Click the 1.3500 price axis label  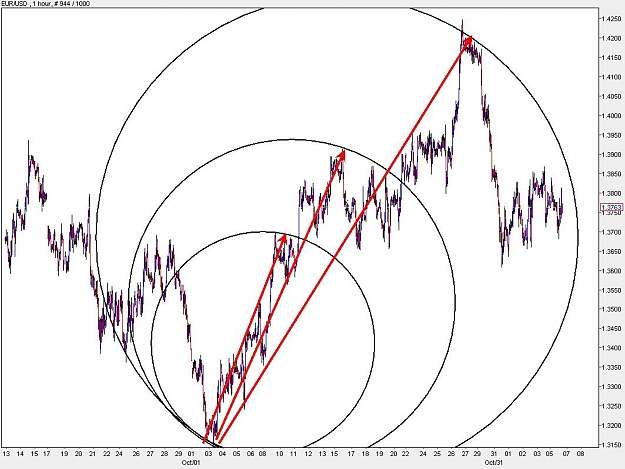611,309
